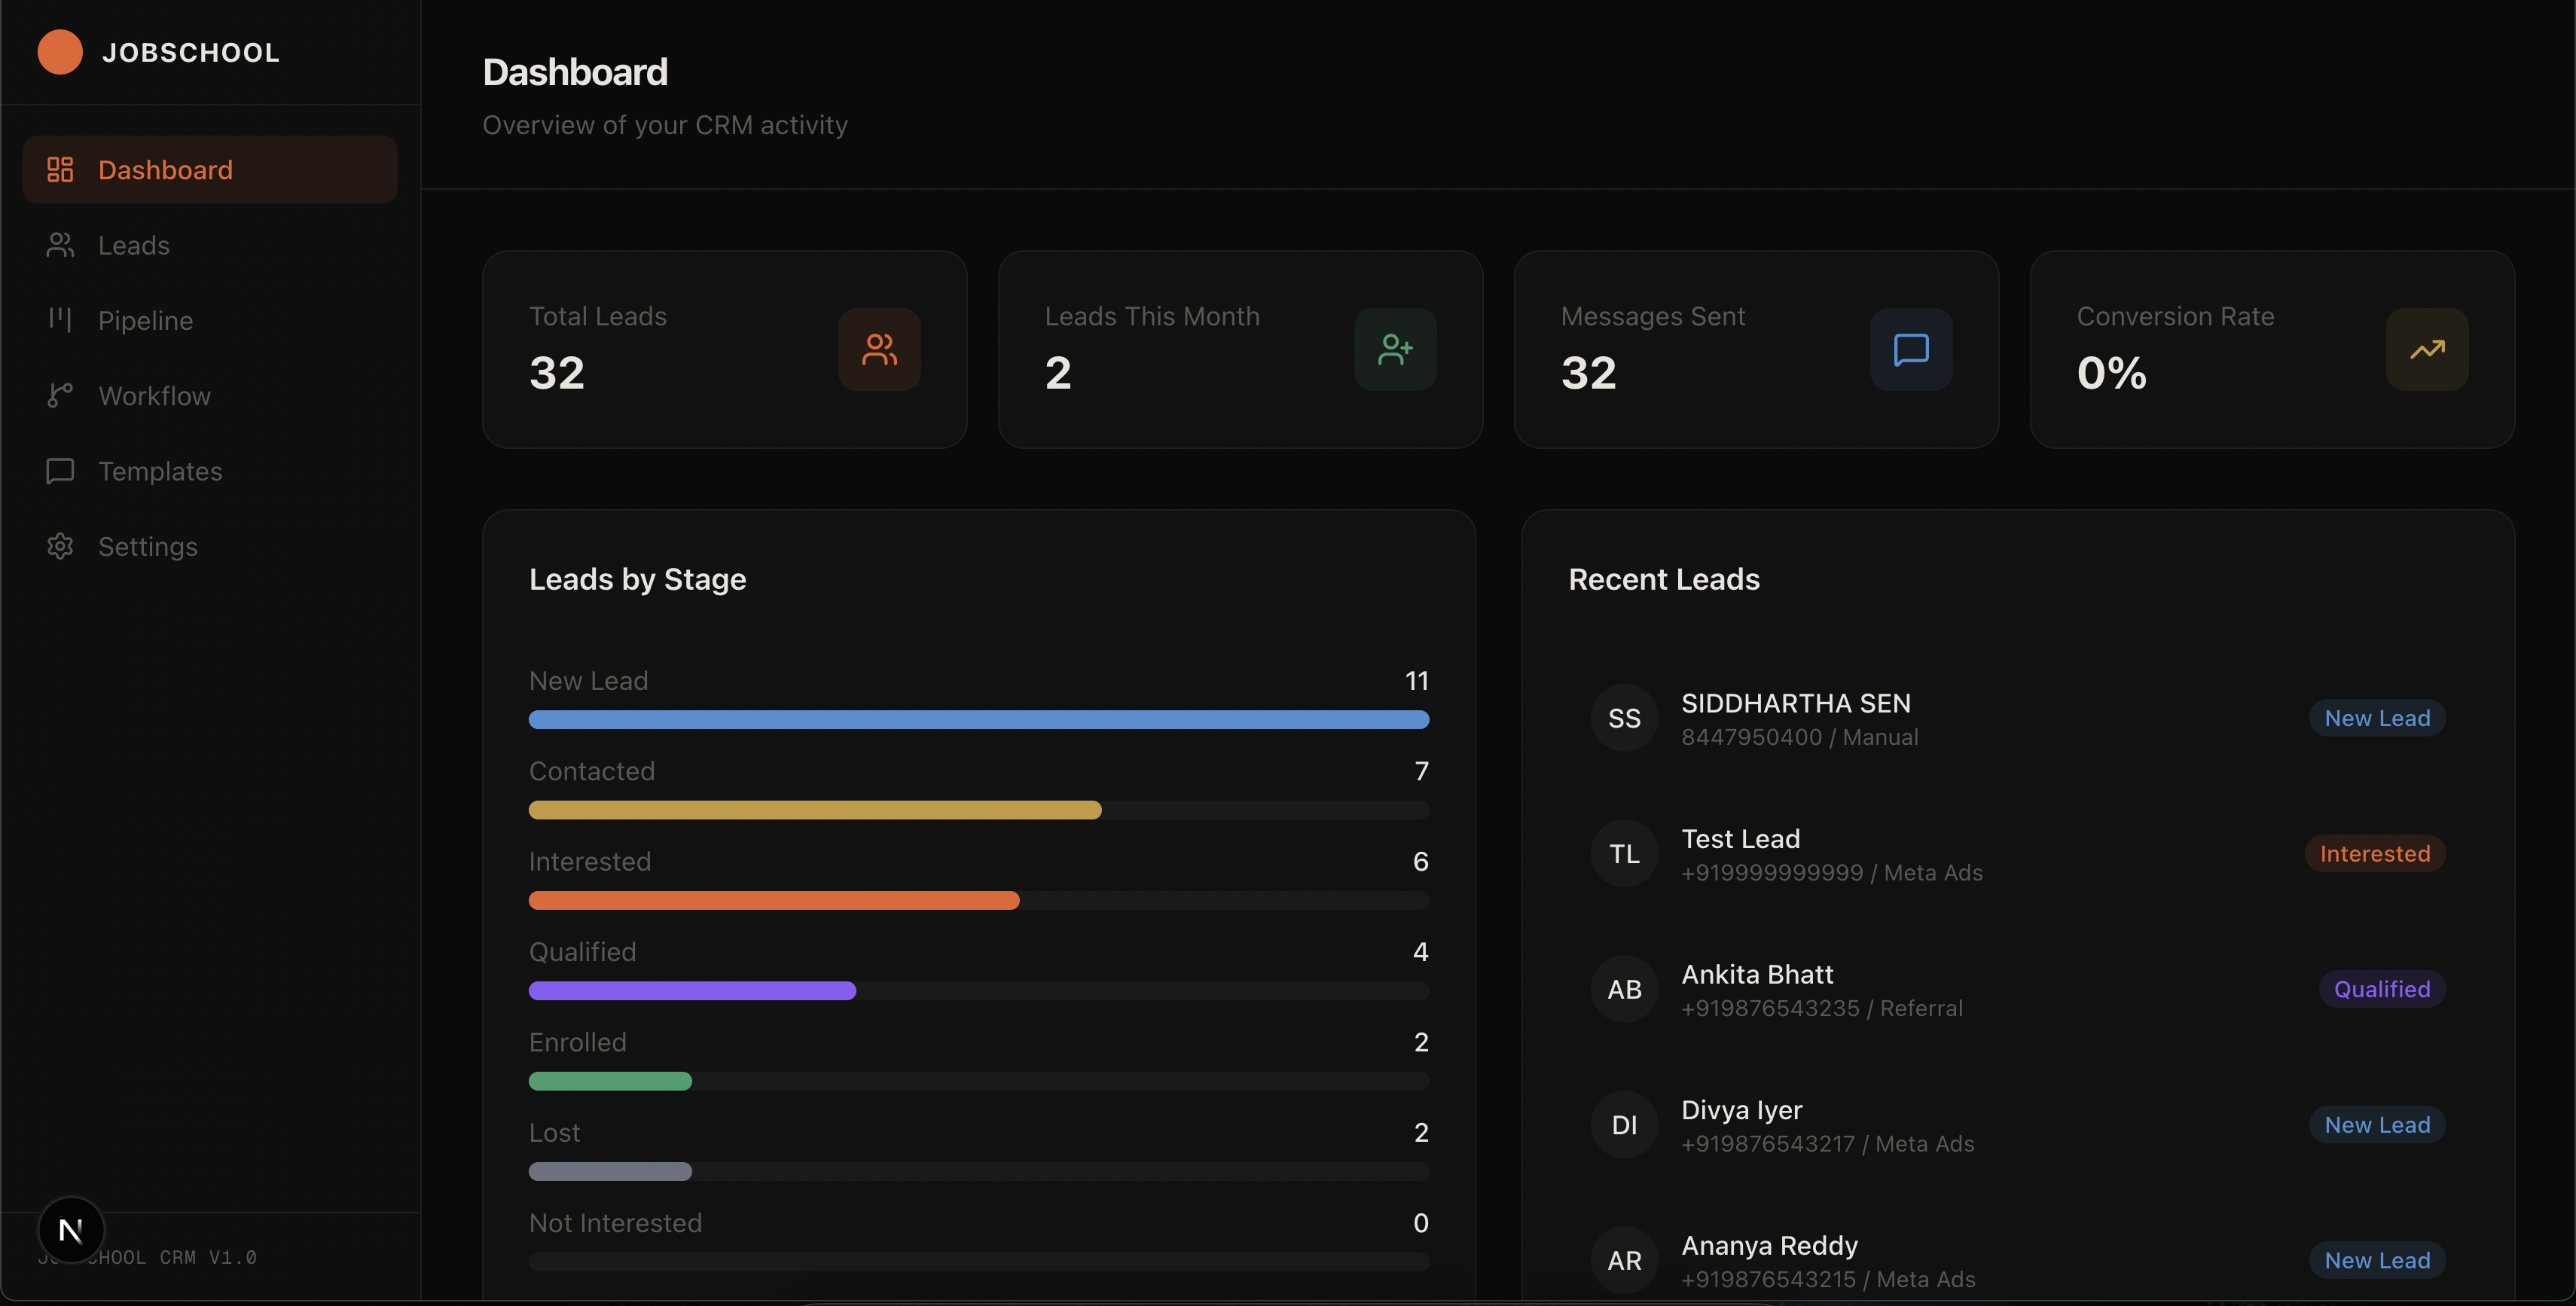Click the Total Leads people icon
Viewport: 2576px width, 1306px height.
(x=879, y=349)
